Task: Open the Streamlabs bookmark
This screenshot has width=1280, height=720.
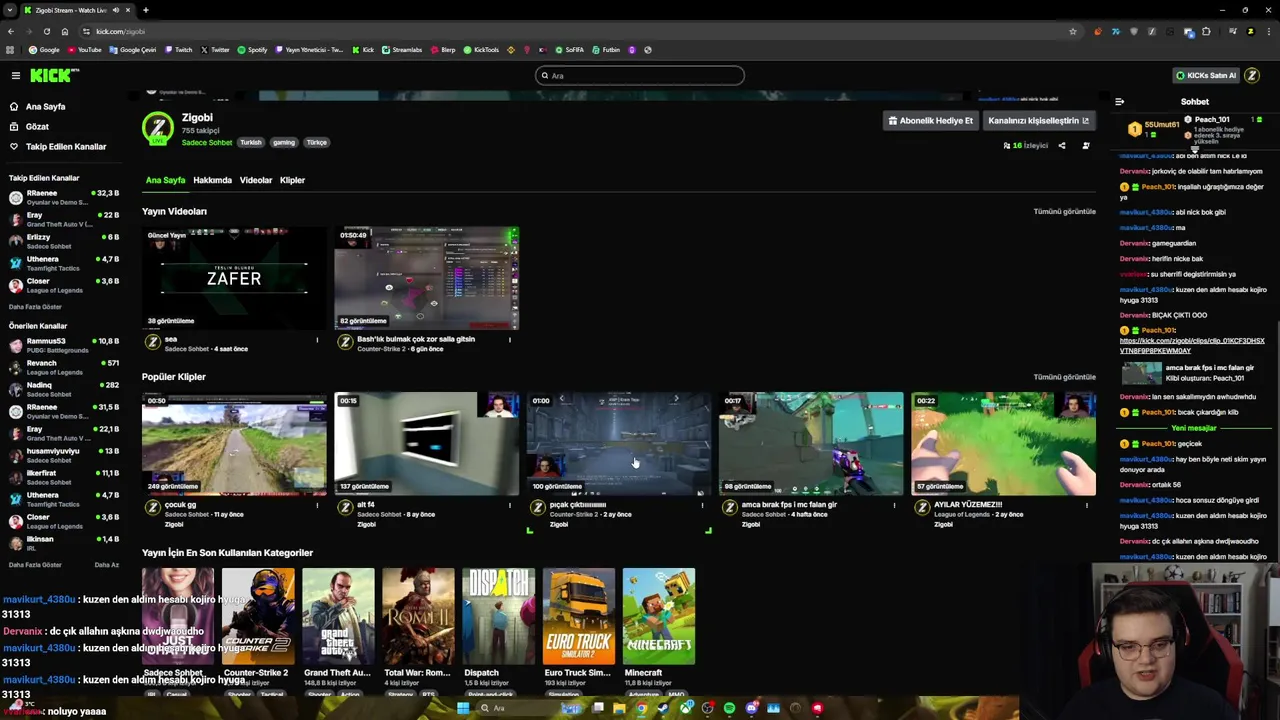Action: point(402,50)
